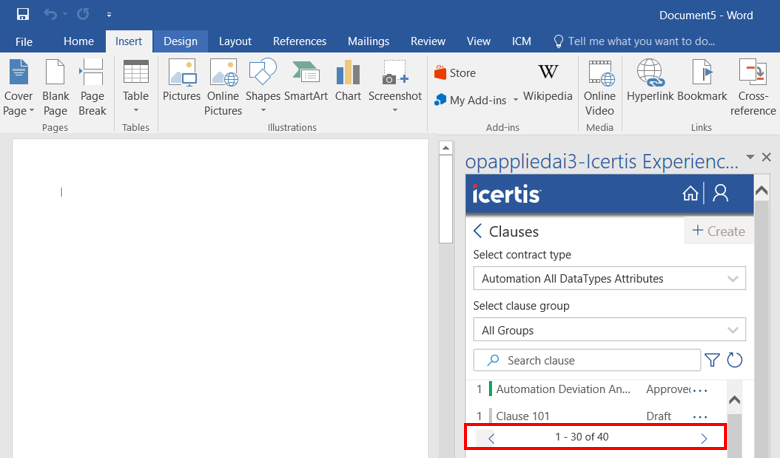780x458 pixels.
Task: Open the Icertis user profile icon
Action: (x=720, y=194)
